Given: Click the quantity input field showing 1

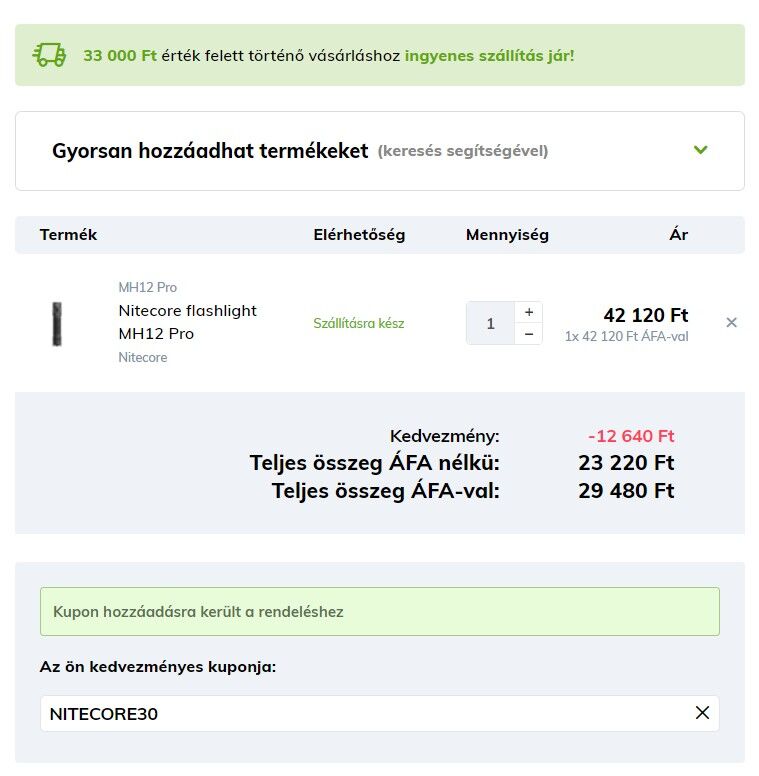Looking at the screenshot, I should coord(490,323).
